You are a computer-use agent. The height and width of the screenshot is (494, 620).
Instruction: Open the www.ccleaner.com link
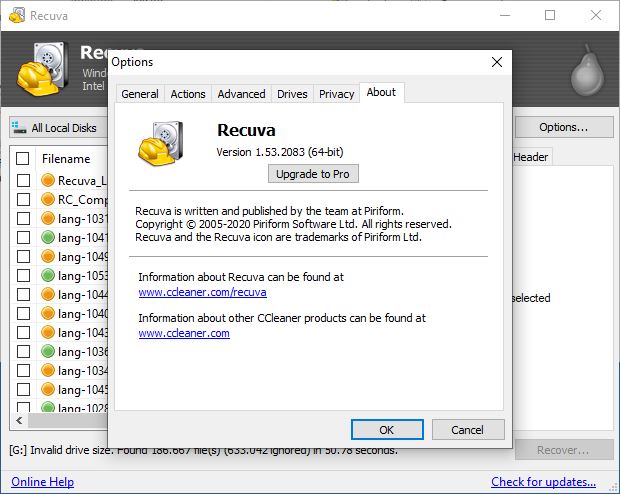tap(184, 333)
